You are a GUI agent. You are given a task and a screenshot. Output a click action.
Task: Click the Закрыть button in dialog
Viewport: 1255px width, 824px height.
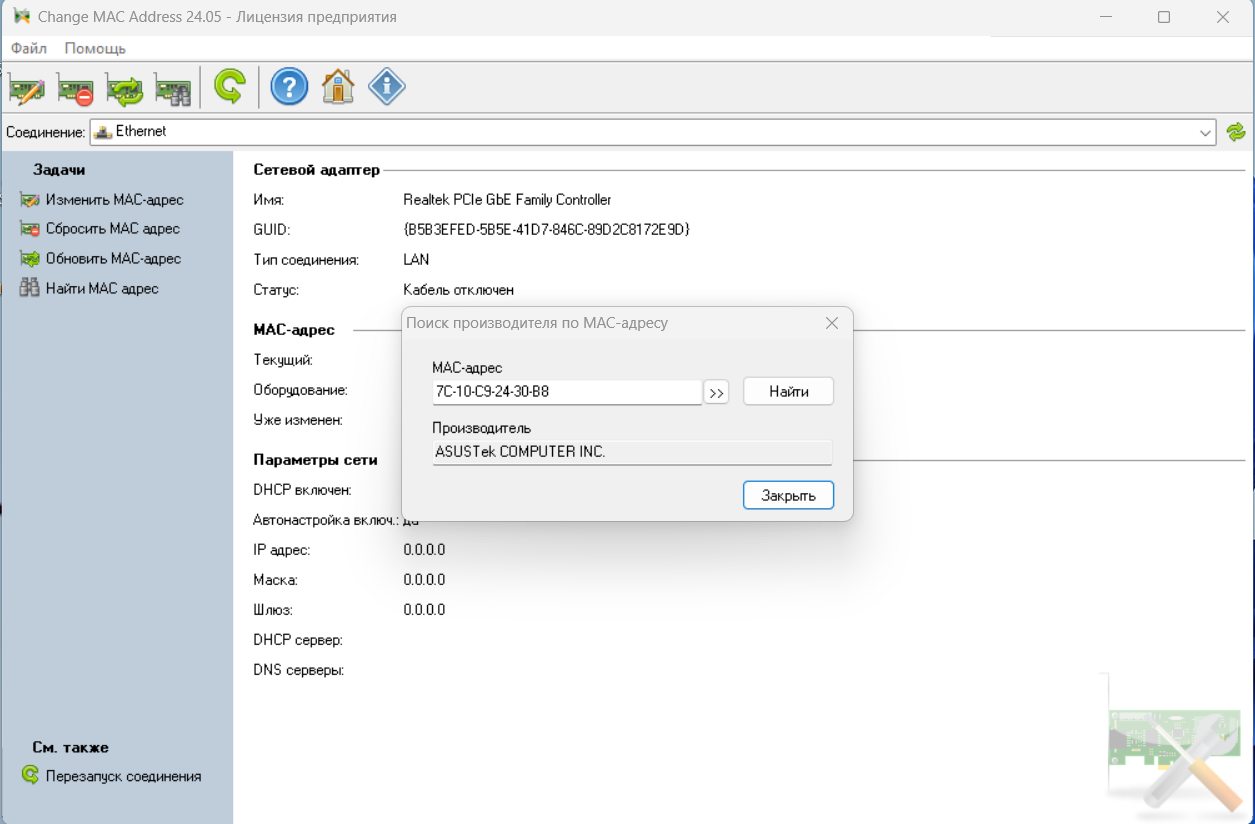(x=788, y=495)
